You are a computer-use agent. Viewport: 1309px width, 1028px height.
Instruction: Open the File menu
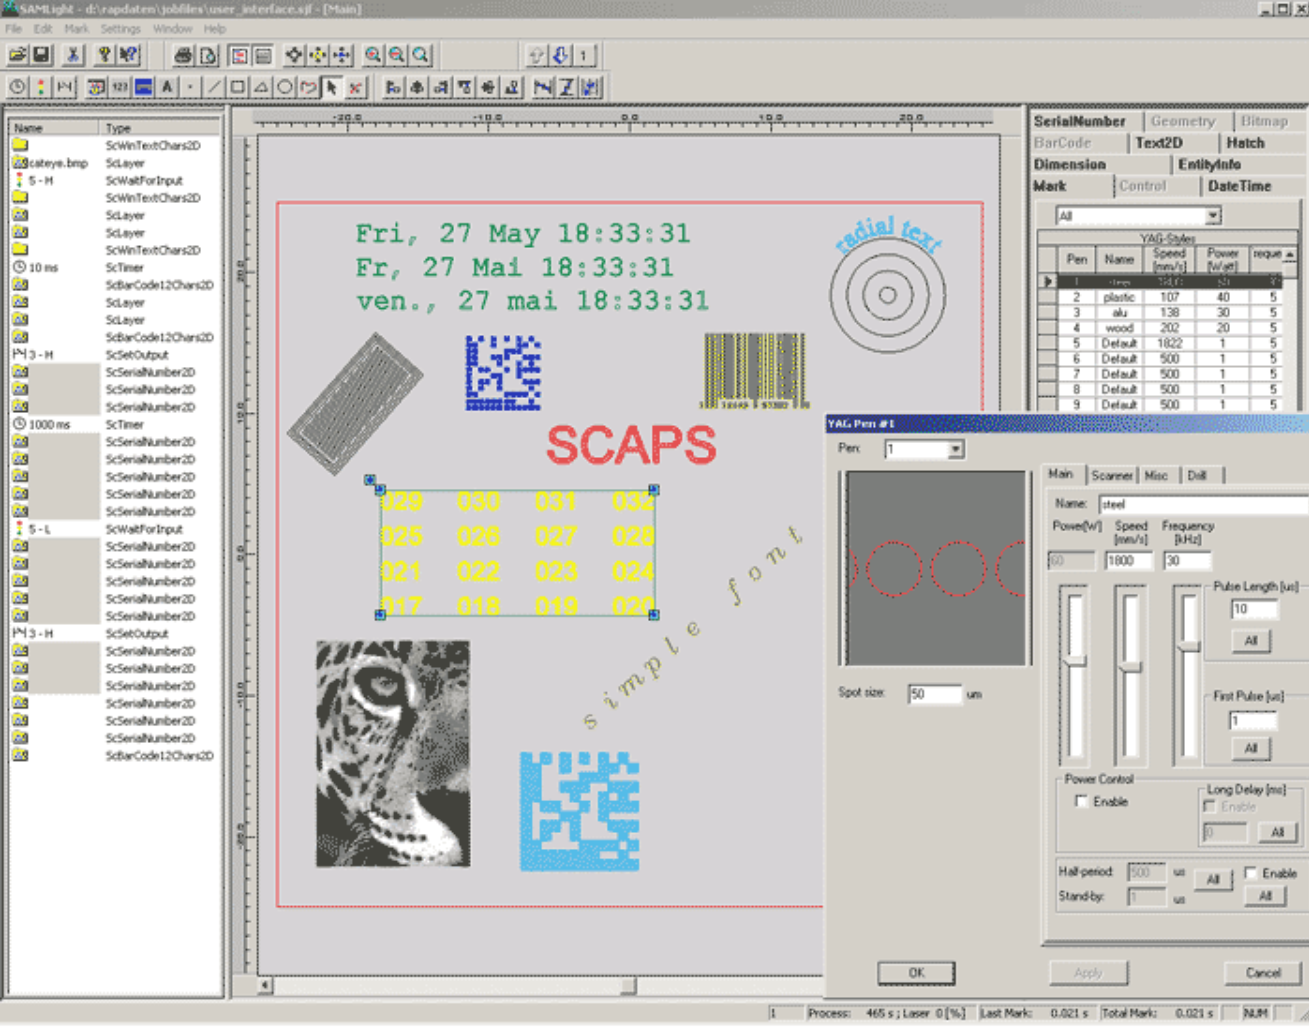[x=14, y=29]
